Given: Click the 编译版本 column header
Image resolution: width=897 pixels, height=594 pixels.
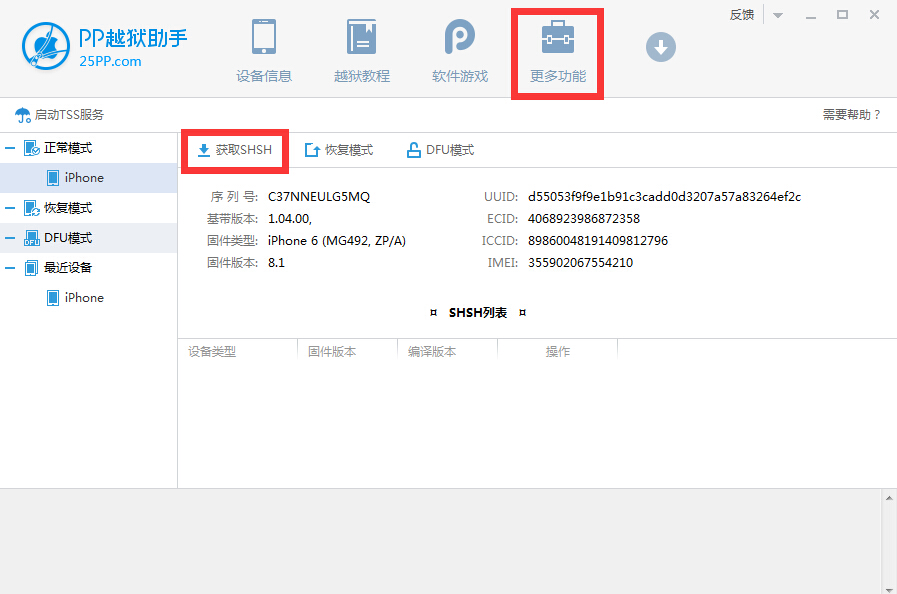Looking at the screenshot, I should coord(447,351).
